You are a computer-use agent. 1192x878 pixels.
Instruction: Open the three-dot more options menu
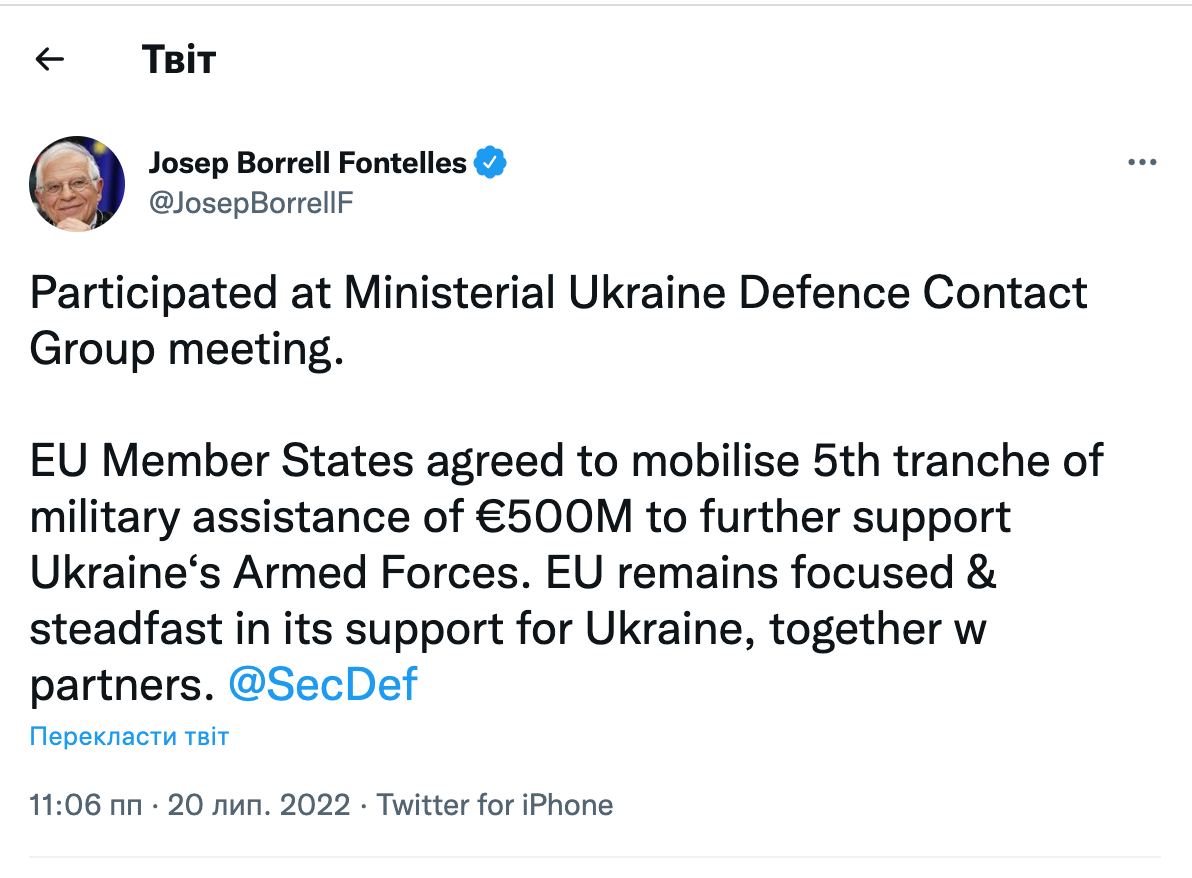tap(1141, 163)
